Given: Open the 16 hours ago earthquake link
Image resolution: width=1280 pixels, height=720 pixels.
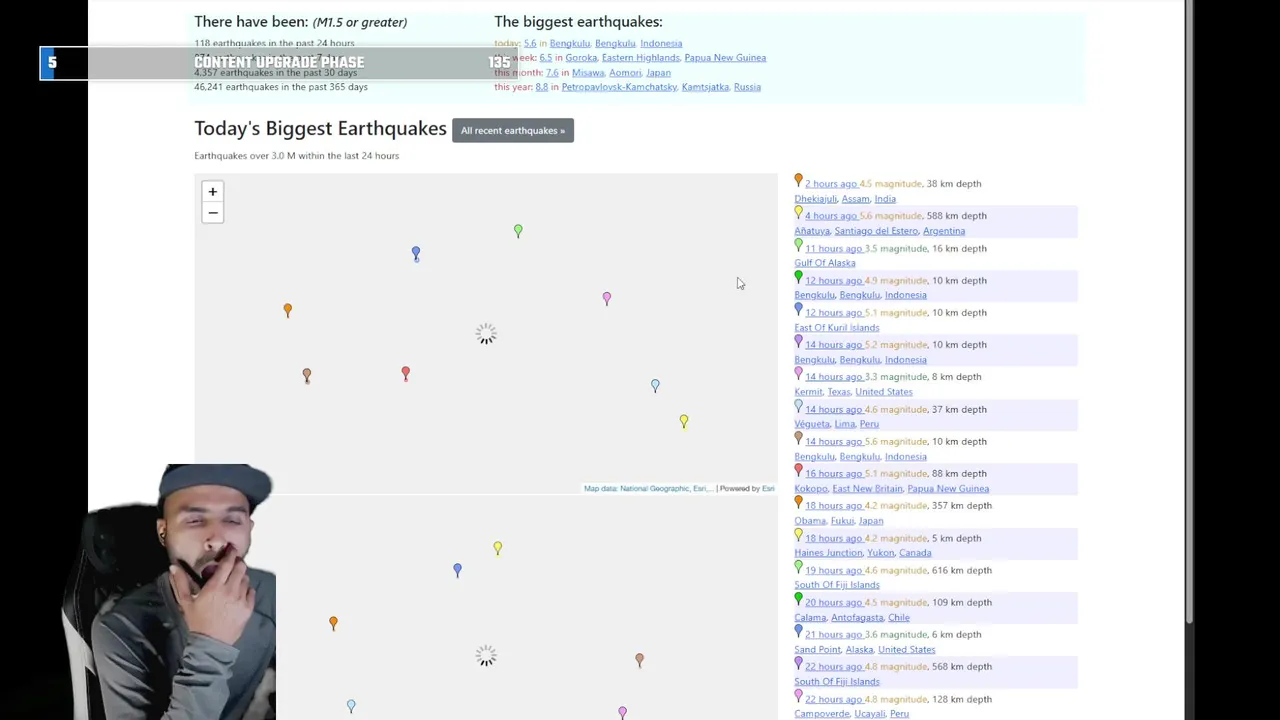Looking at the screenshot, I should pyautogui.click(x=833, y=474).
